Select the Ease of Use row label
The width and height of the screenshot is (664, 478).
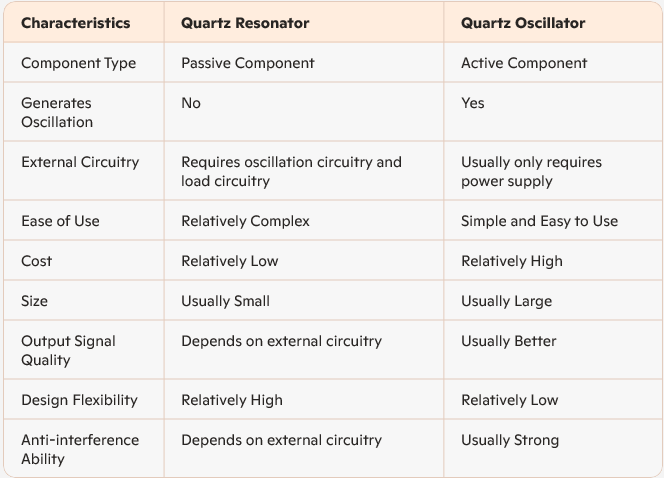[x=60, y=221]
